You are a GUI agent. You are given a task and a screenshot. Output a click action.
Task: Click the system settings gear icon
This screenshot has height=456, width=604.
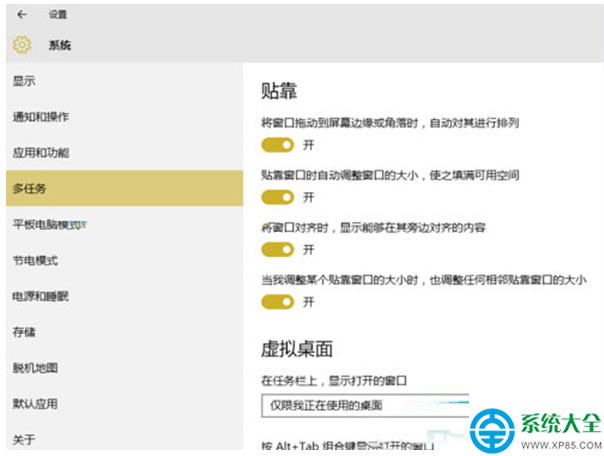pos(22,45)
